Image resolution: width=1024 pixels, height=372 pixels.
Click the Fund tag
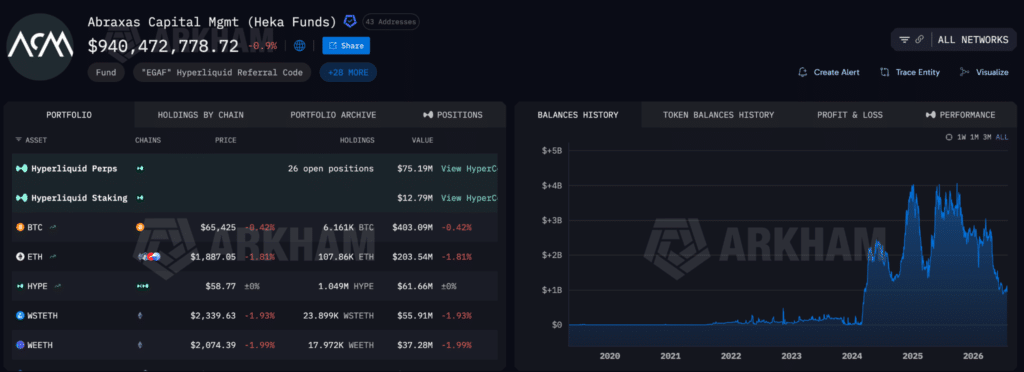tap(106, 72)
